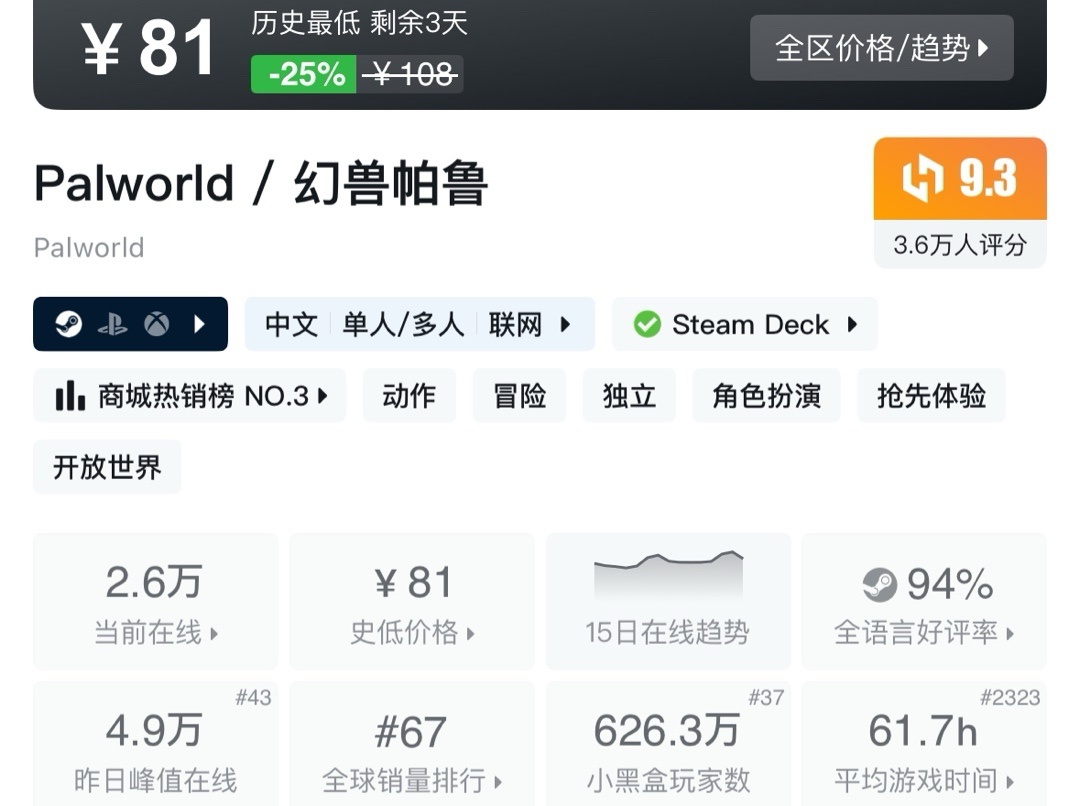
Task: Select the 冒险 genre tag
Action: pos(519,395)
